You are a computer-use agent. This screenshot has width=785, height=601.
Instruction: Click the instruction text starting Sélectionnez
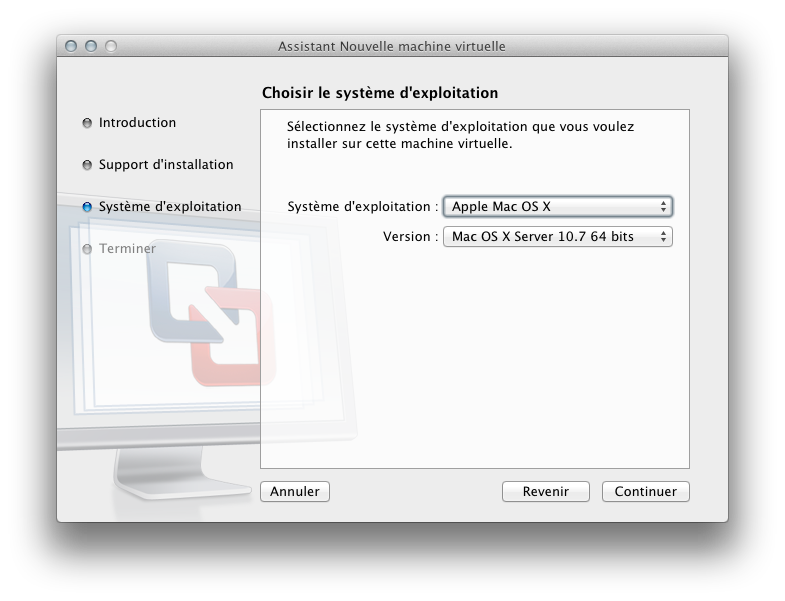[460, 135]
